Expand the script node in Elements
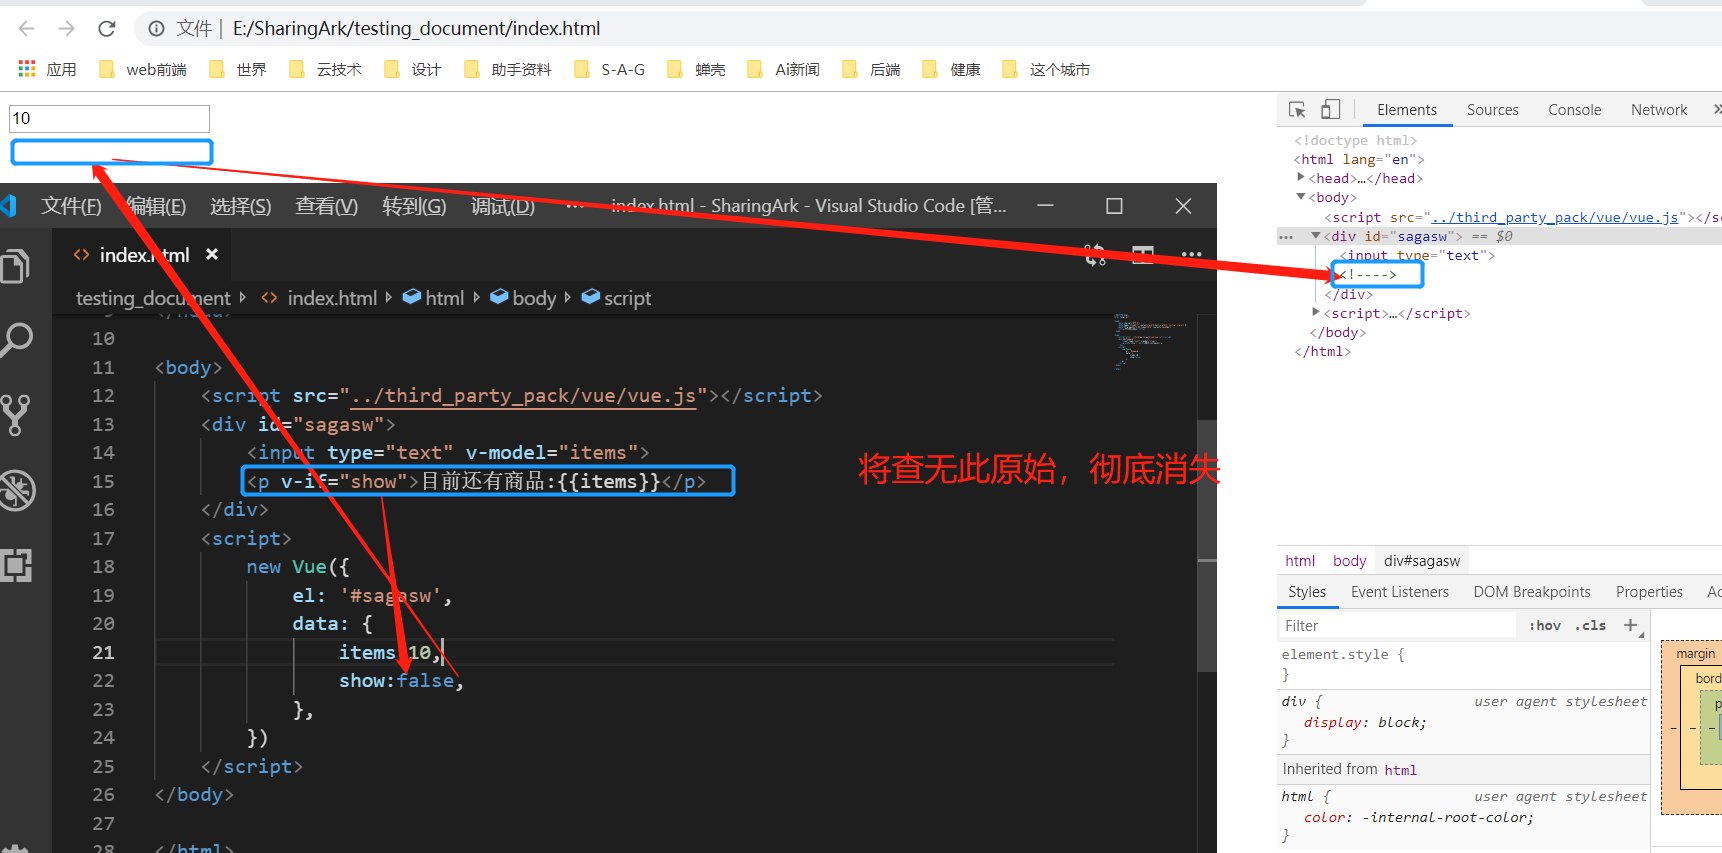Screen dimensions: 1722x853 (1316, 313)
